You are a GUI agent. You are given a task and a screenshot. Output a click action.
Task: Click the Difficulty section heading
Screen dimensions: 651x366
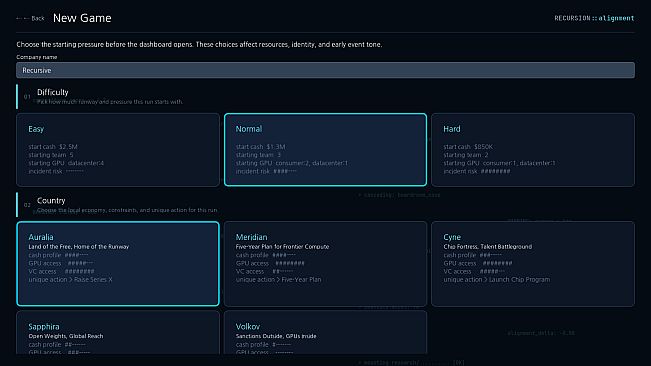(52, 92)
